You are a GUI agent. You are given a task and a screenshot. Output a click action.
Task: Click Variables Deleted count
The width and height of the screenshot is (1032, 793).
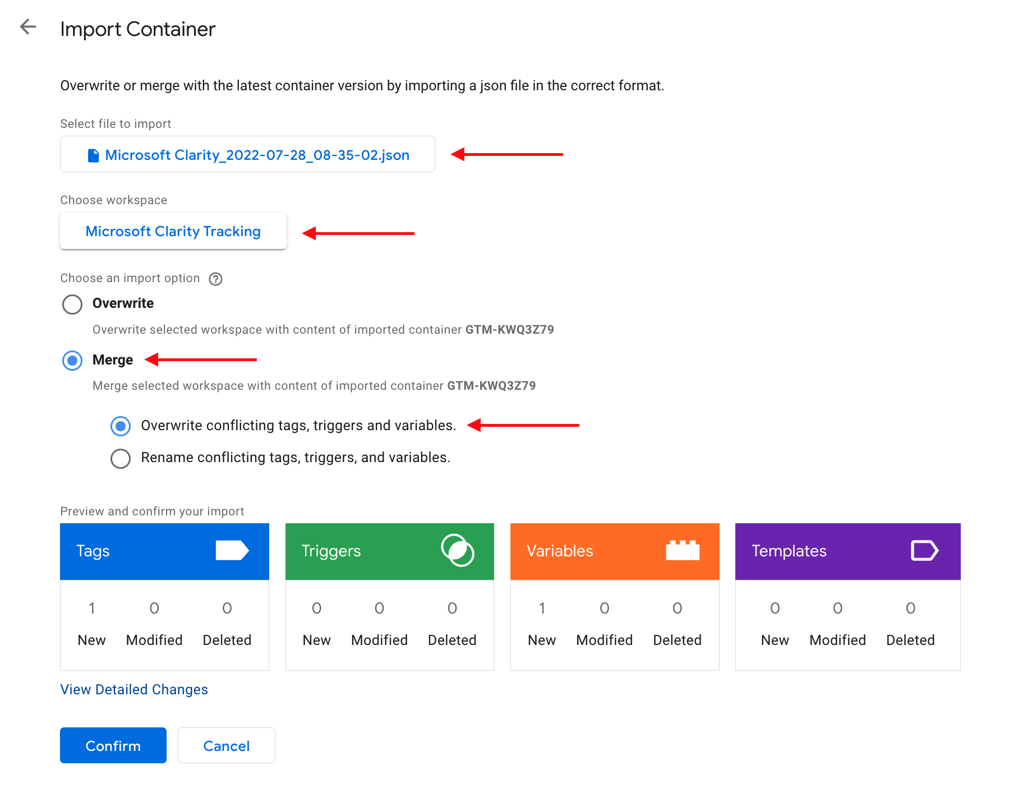[x=677, y=608]
